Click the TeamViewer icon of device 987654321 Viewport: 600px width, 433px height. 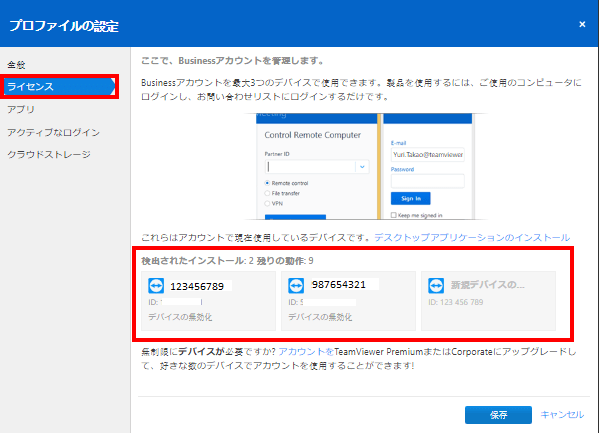coord(296,285)
